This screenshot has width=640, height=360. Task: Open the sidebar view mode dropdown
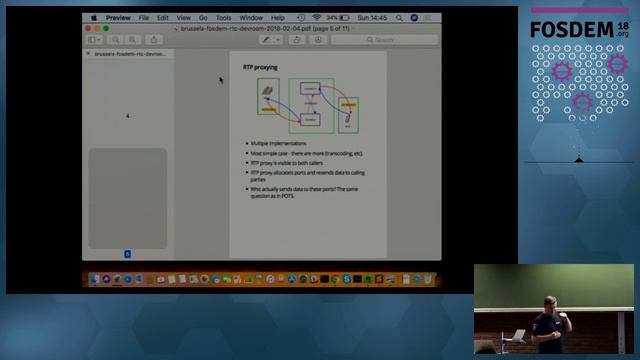[x=95, y=40]
